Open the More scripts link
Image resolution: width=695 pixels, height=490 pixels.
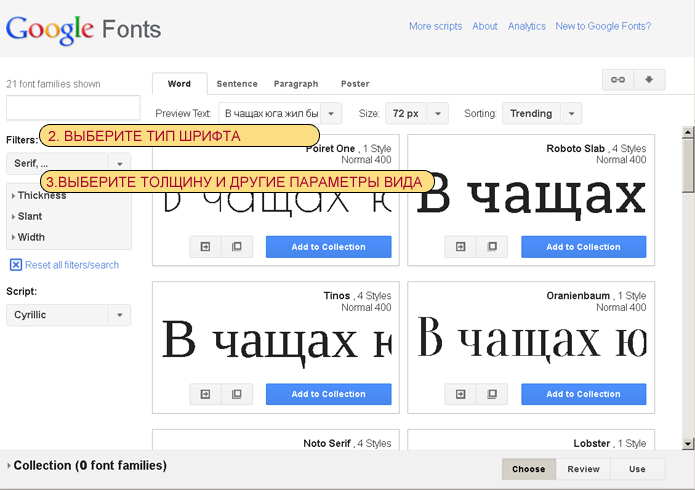coord(435,26)
